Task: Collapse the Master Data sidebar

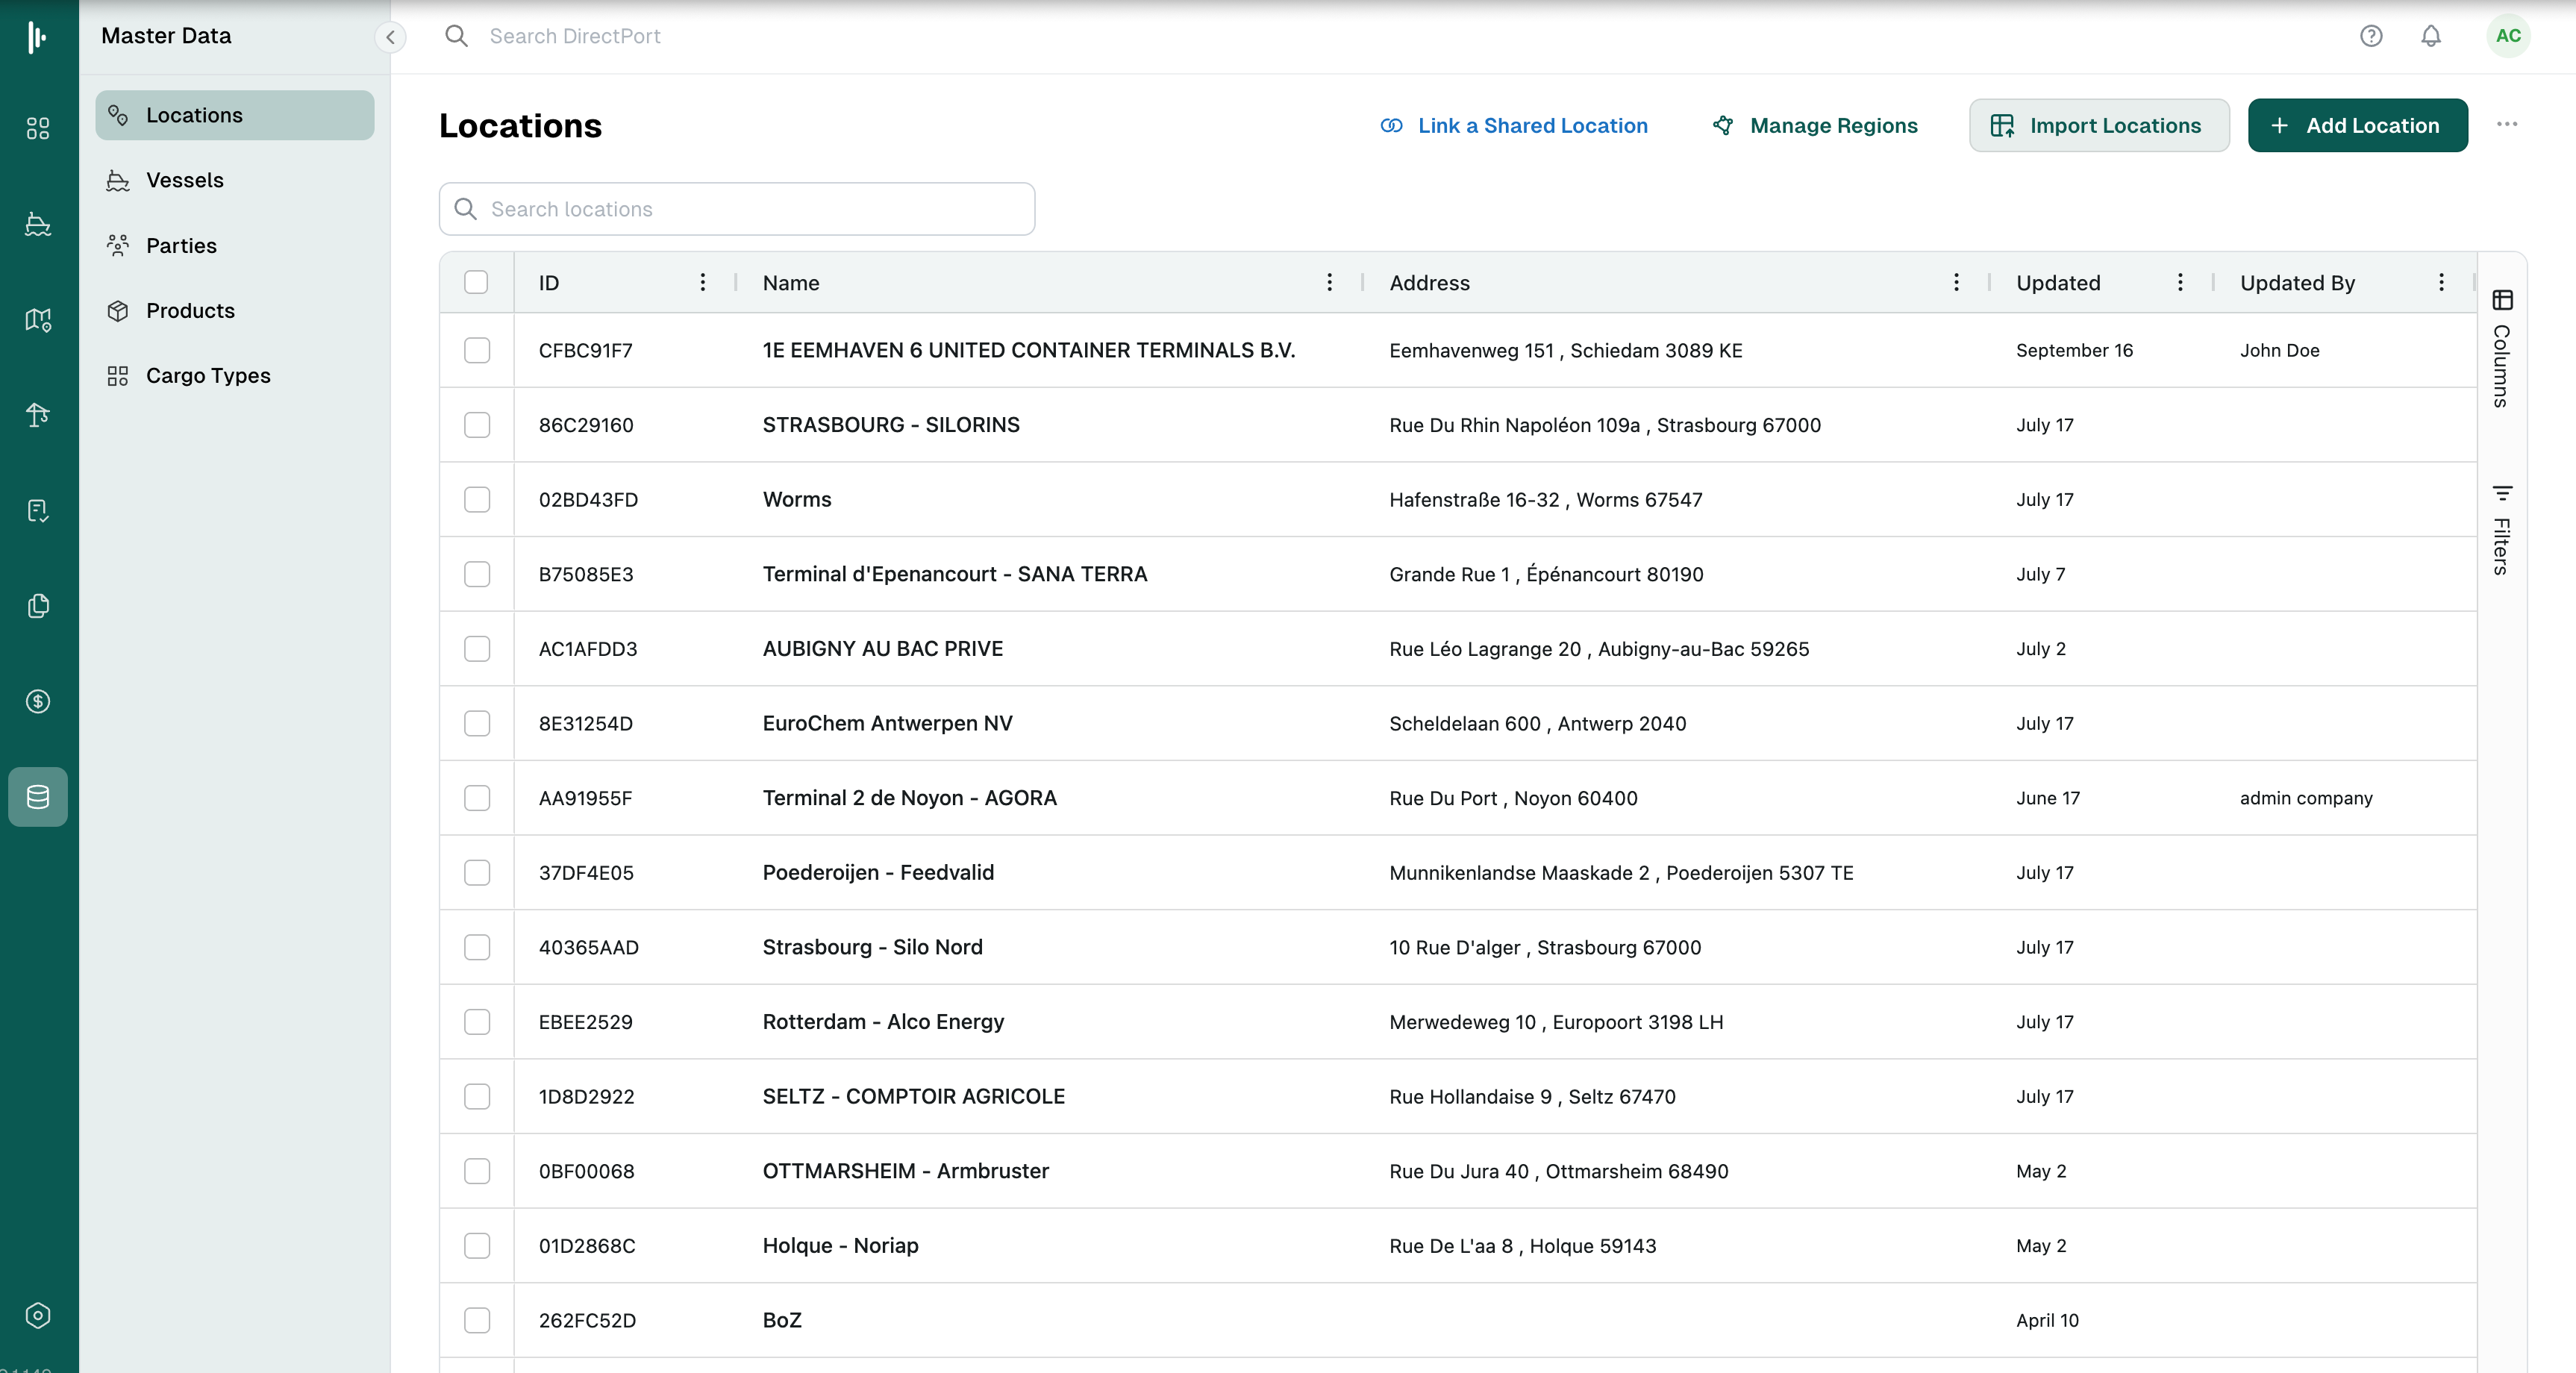Action: (390, 37)
